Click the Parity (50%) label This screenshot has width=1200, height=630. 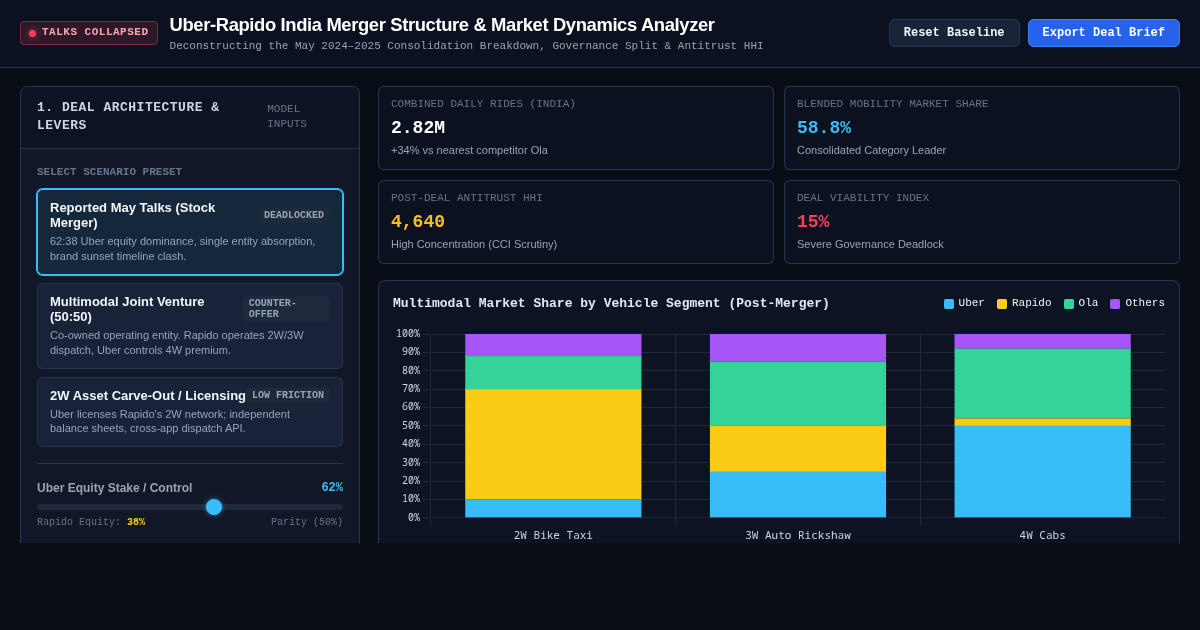pos(306,522)
